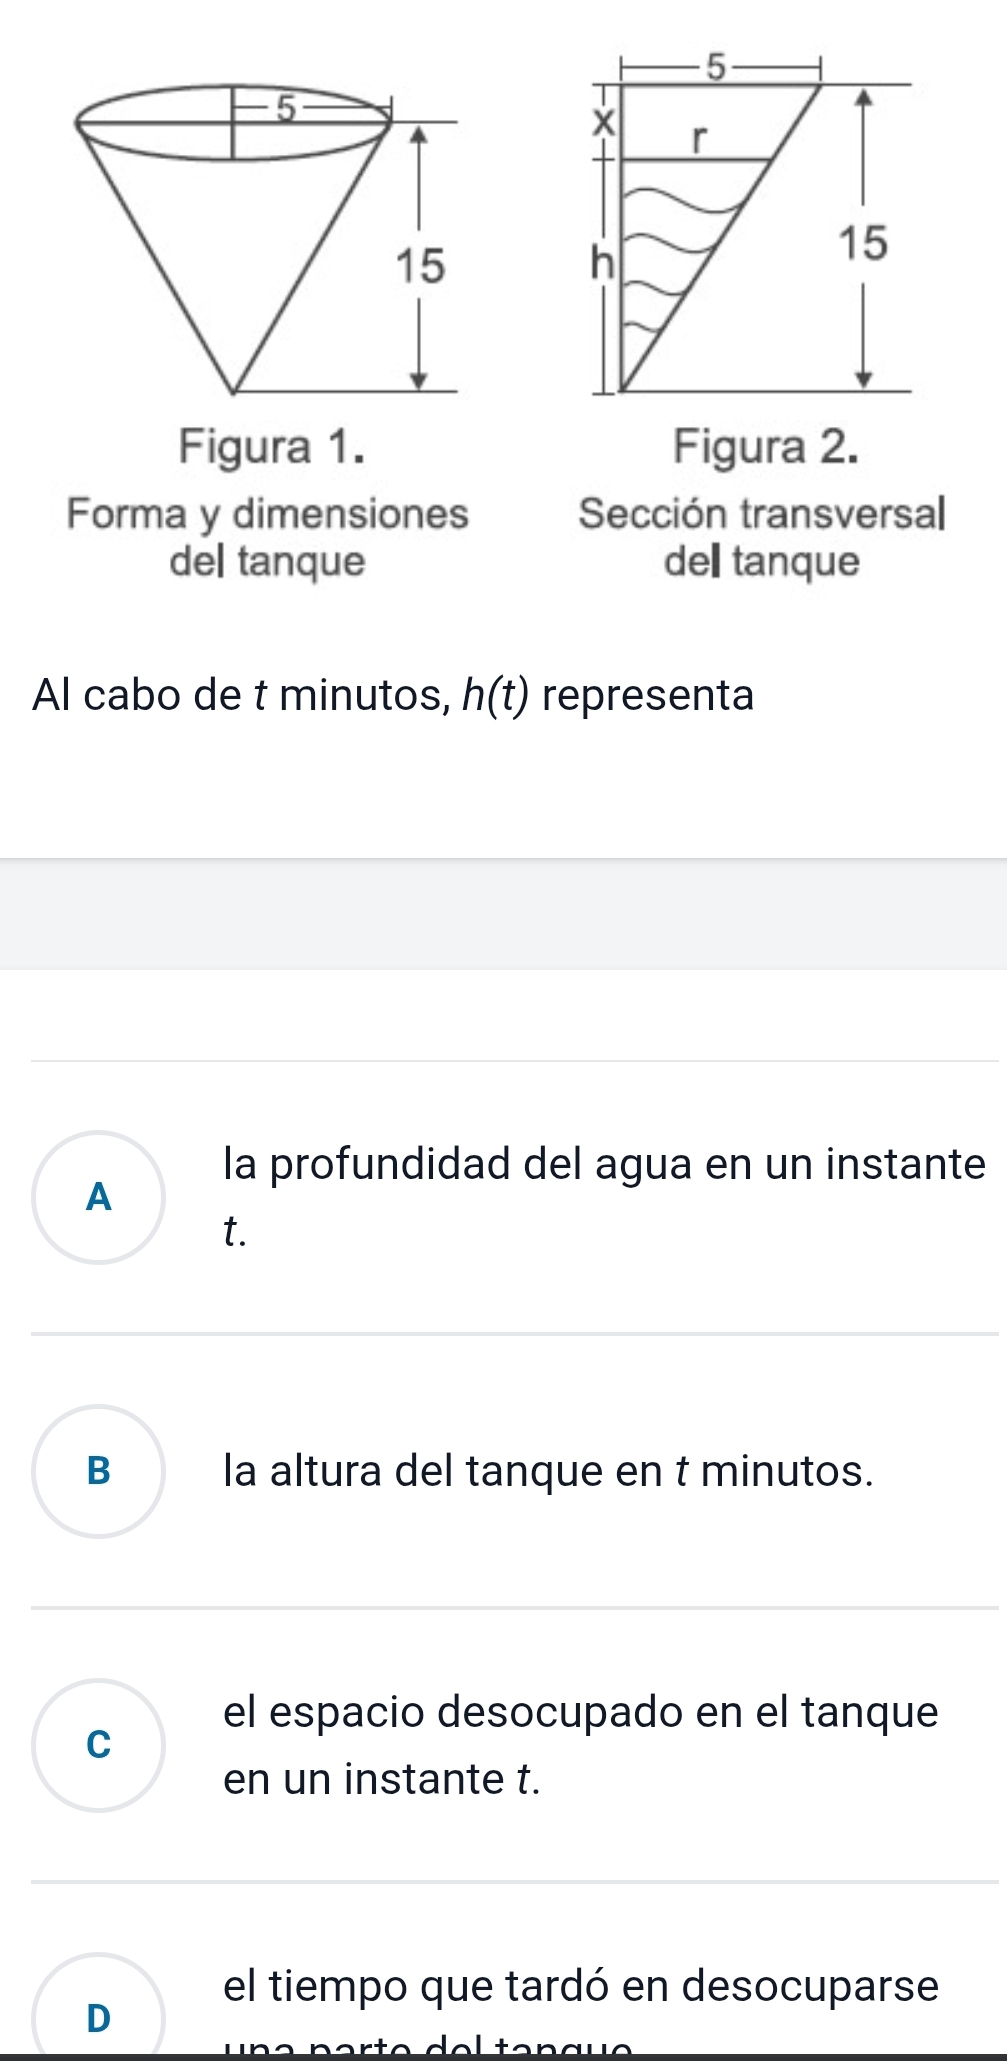
Task: Tap the text 'el tiempo que tardó en desocuparse'
Action: pos(581,1986)
